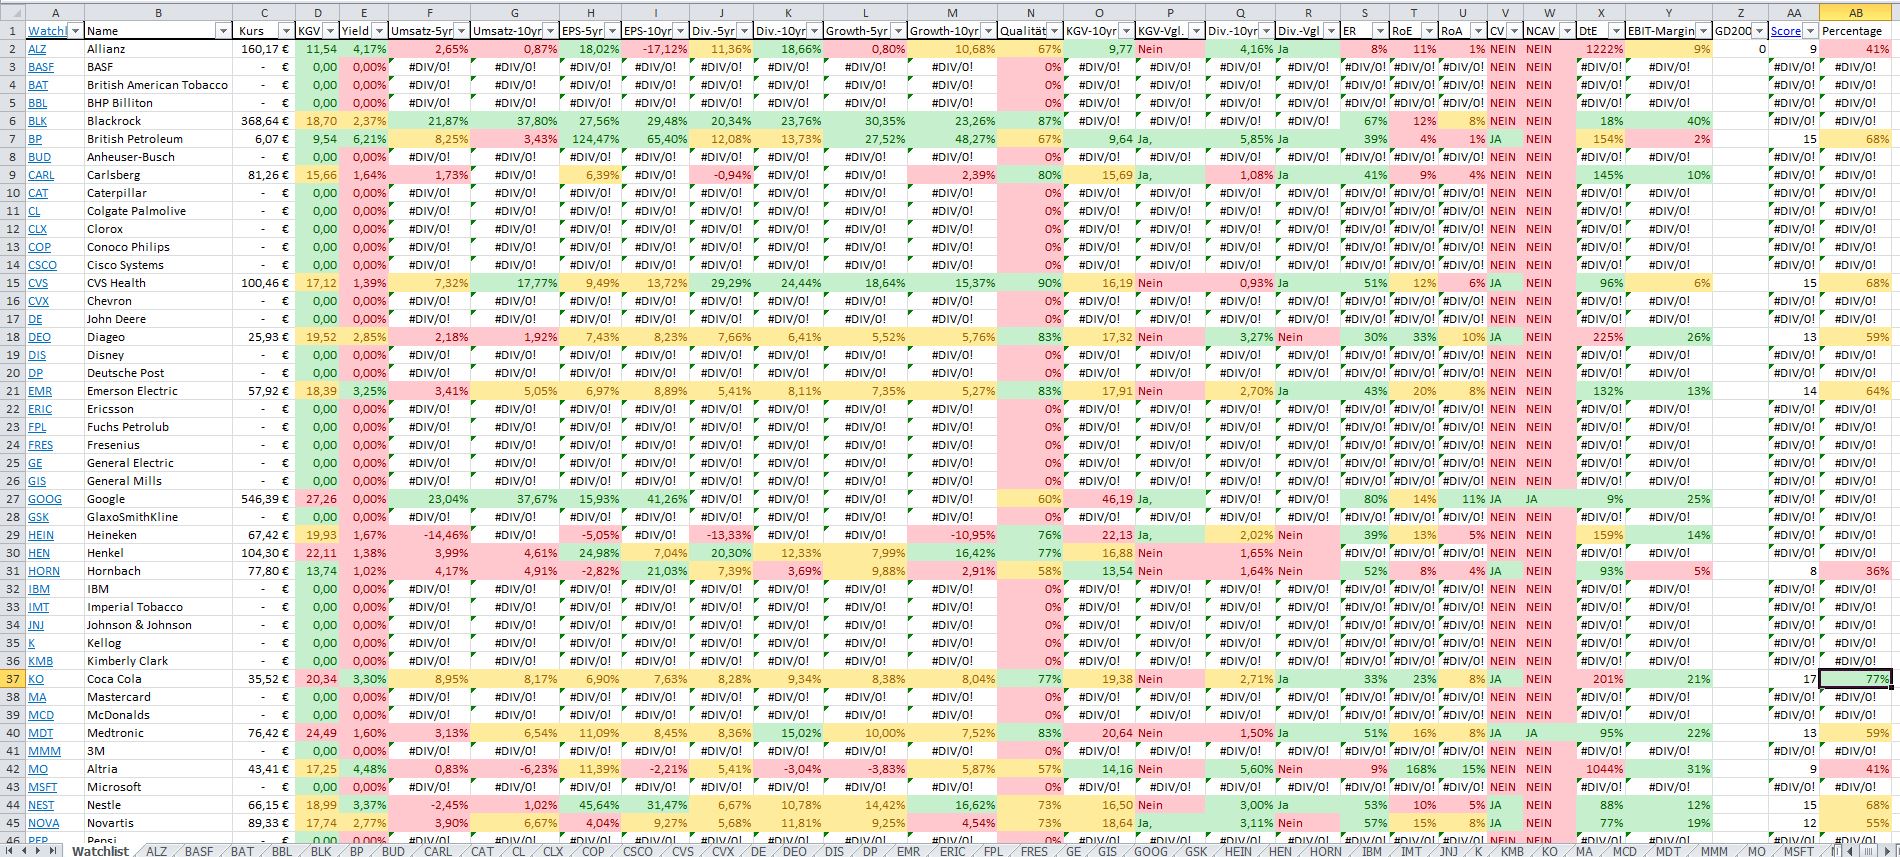Open the KMB sheet tab
This screenshot has width=1900, height=857.
tap(1512, 851)
